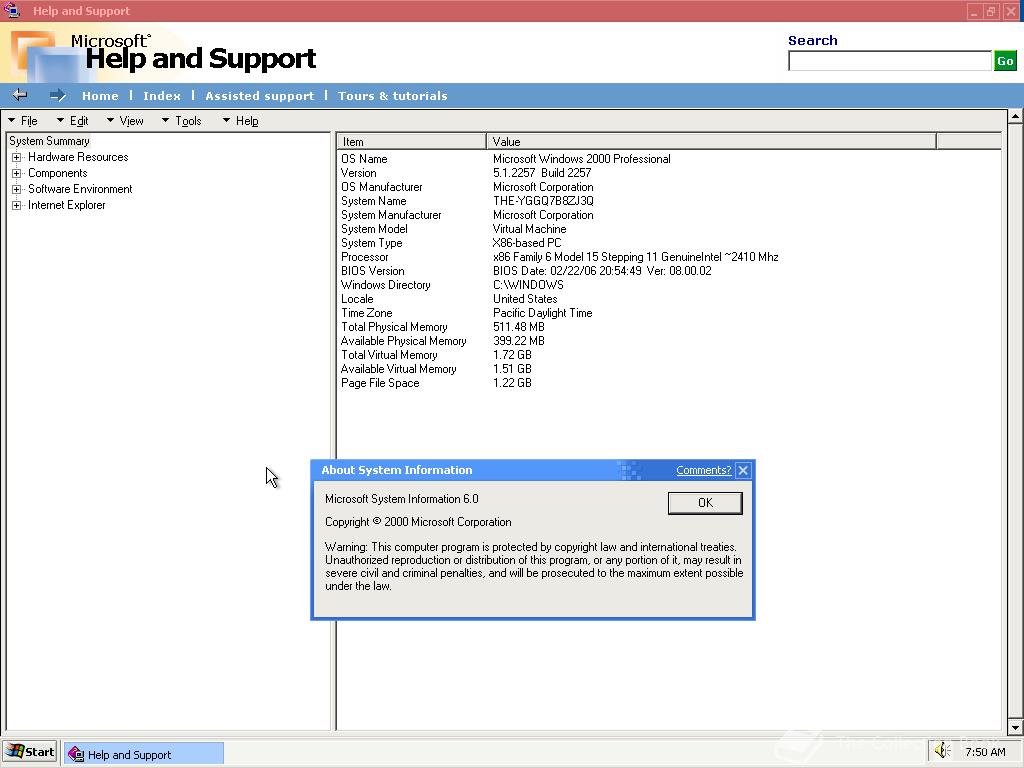Image resolution: width=1024 pixels, height=768 pixels.
Task: Open the Edit dropdown menu
Action: click(x=72, y=121)
